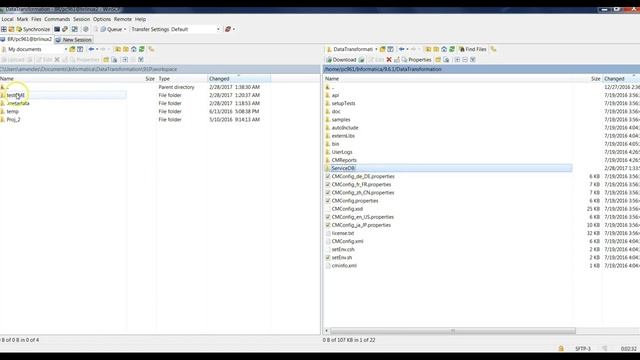Viewport: 640px width, 360px height.
Task: Create new folder in remote panel
Action: point(438,60)
